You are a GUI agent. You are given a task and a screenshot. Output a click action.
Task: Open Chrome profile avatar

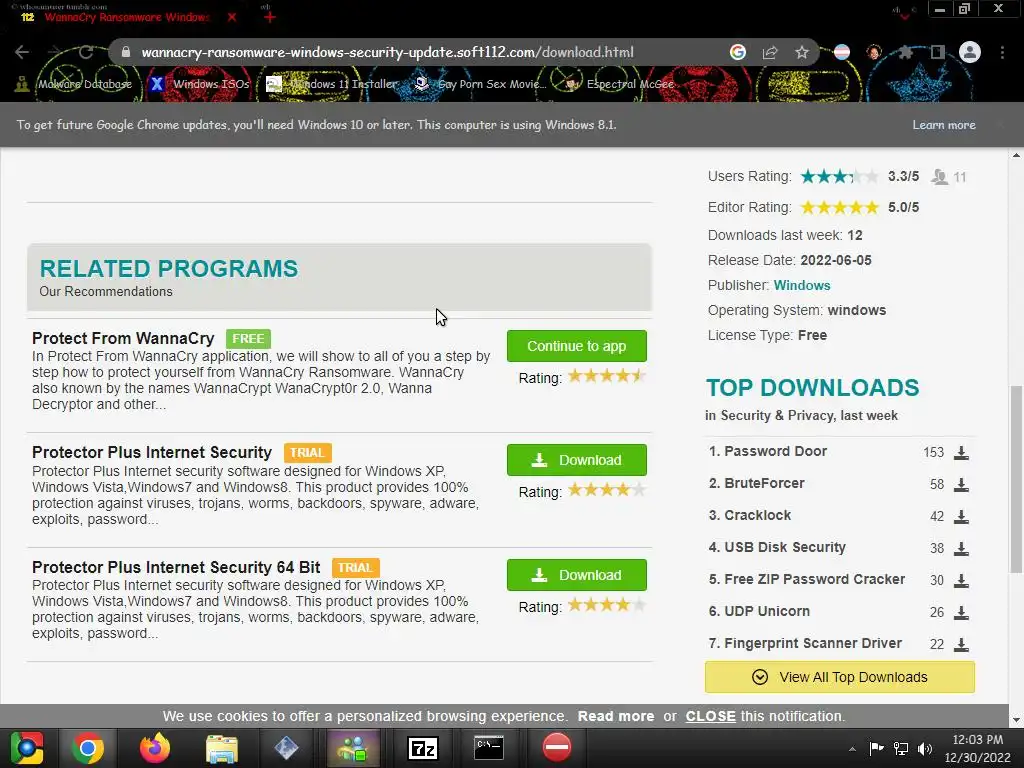(x=970, y=52)
